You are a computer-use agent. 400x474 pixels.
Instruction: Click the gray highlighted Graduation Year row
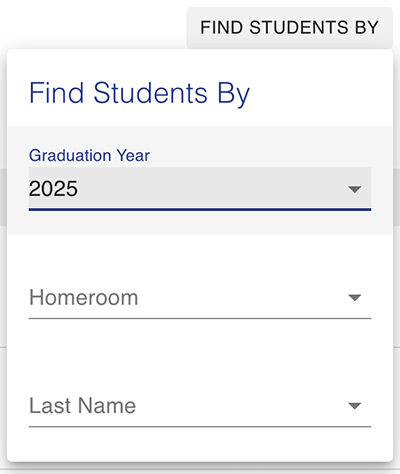[200, 180]
